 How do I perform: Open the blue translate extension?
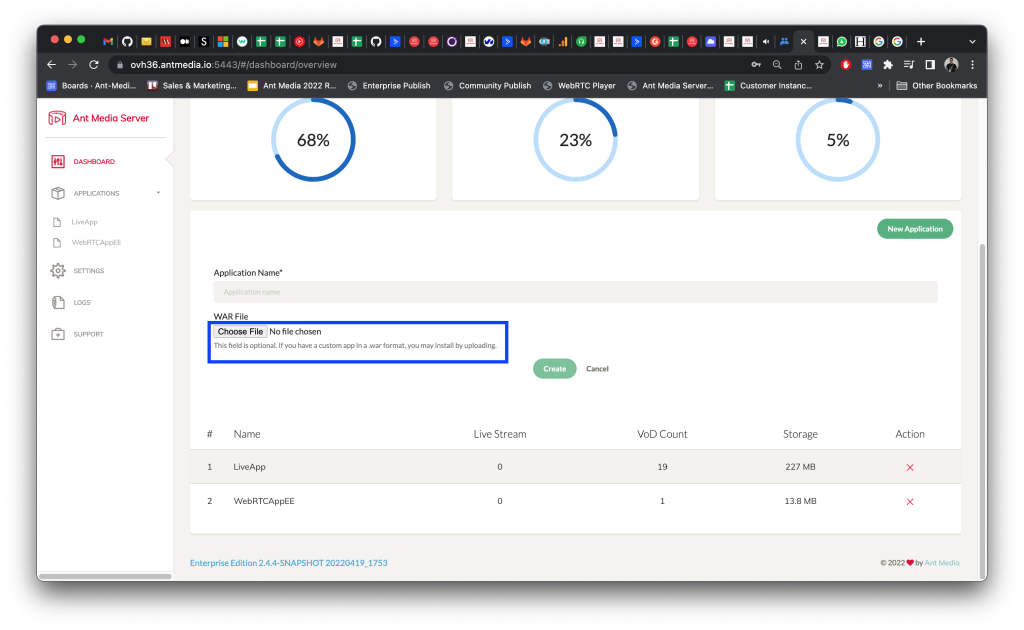[x=867, y=65]
